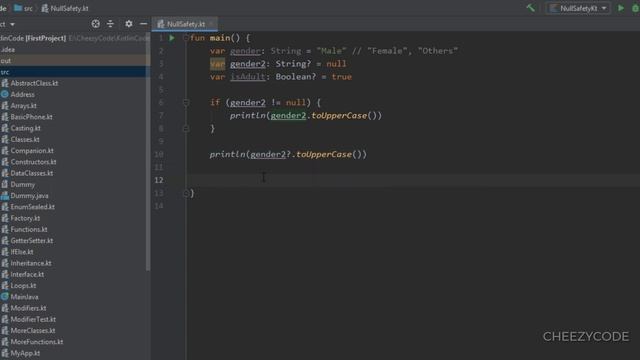640x360 pixels.
Task: Click the locate/select opened file target icon
Action: (96, 24)
